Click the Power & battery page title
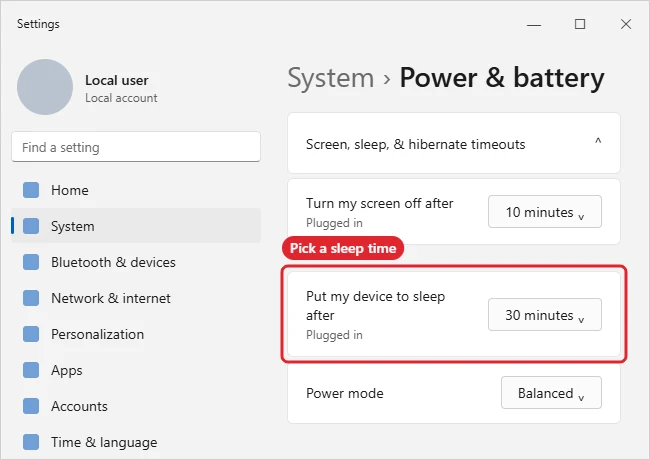The width and height of the screenshot is (650, 460). (x=502, y=78)
